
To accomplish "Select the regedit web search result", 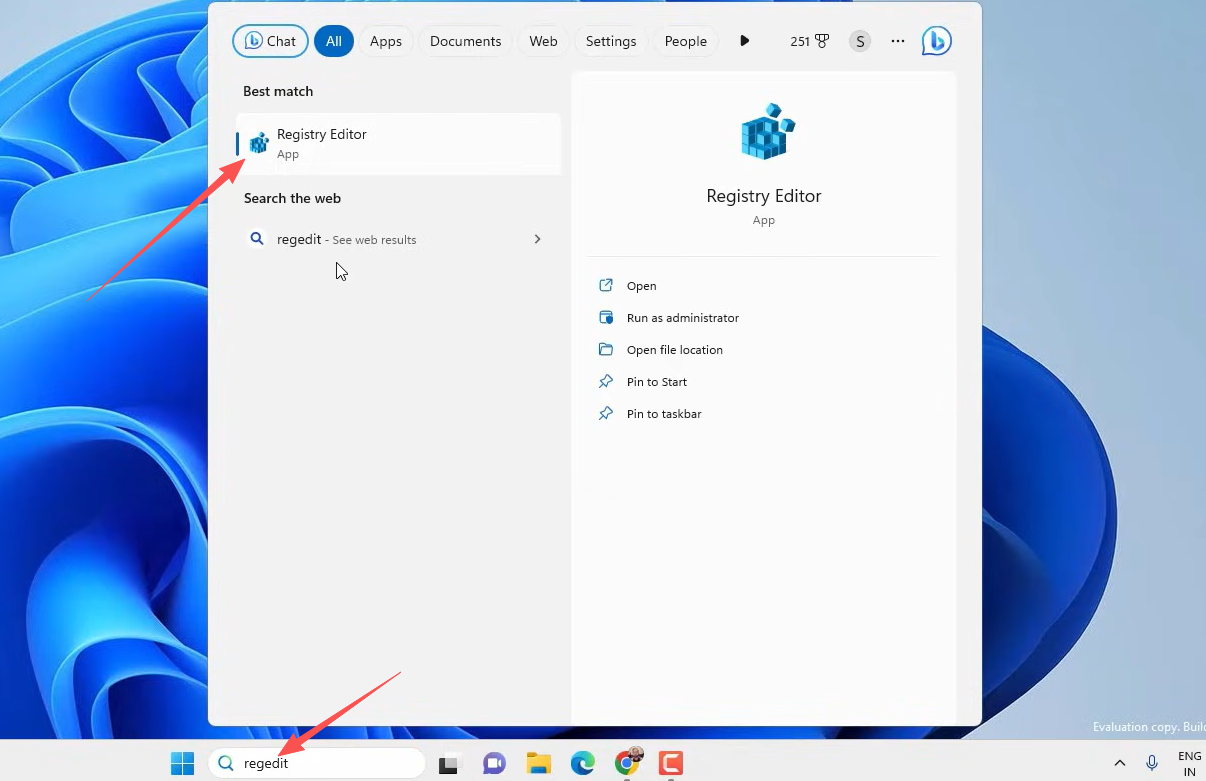I will 398,239.
